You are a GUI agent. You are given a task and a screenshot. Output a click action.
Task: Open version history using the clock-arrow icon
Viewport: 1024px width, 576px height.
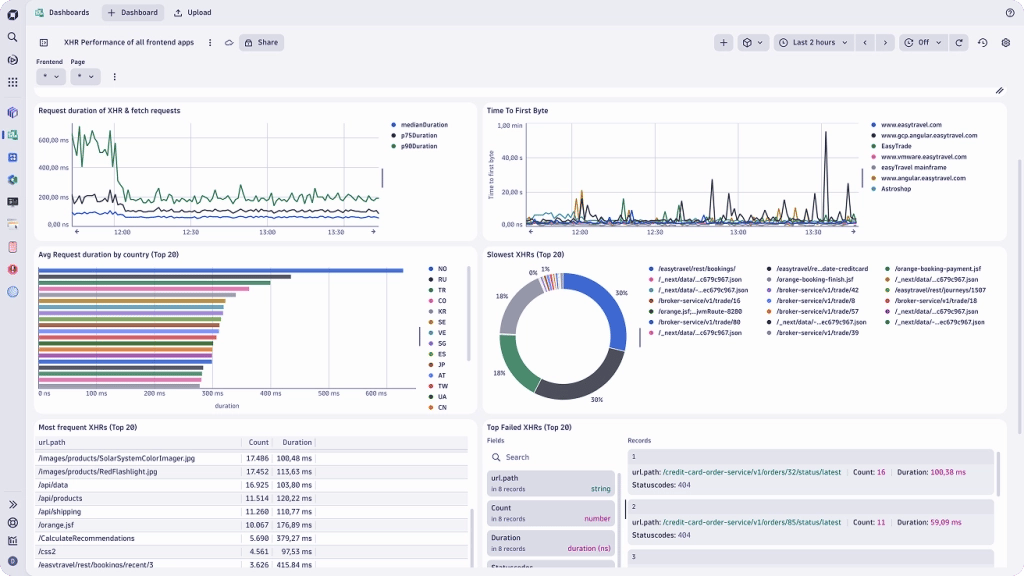point(982,42)
